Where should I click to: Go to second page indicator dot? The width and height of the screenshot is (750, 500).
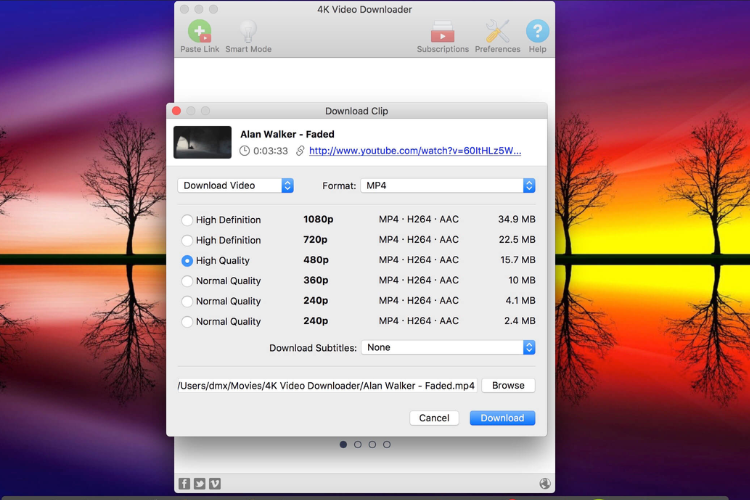[357, 444]
